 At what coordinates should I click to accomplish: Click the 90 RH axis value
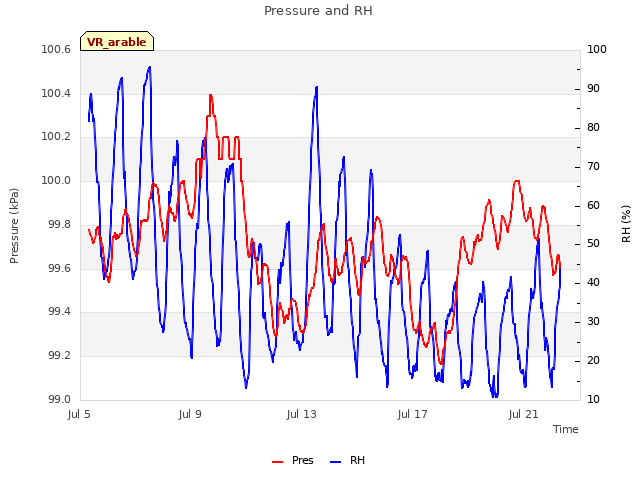(593, 89)
